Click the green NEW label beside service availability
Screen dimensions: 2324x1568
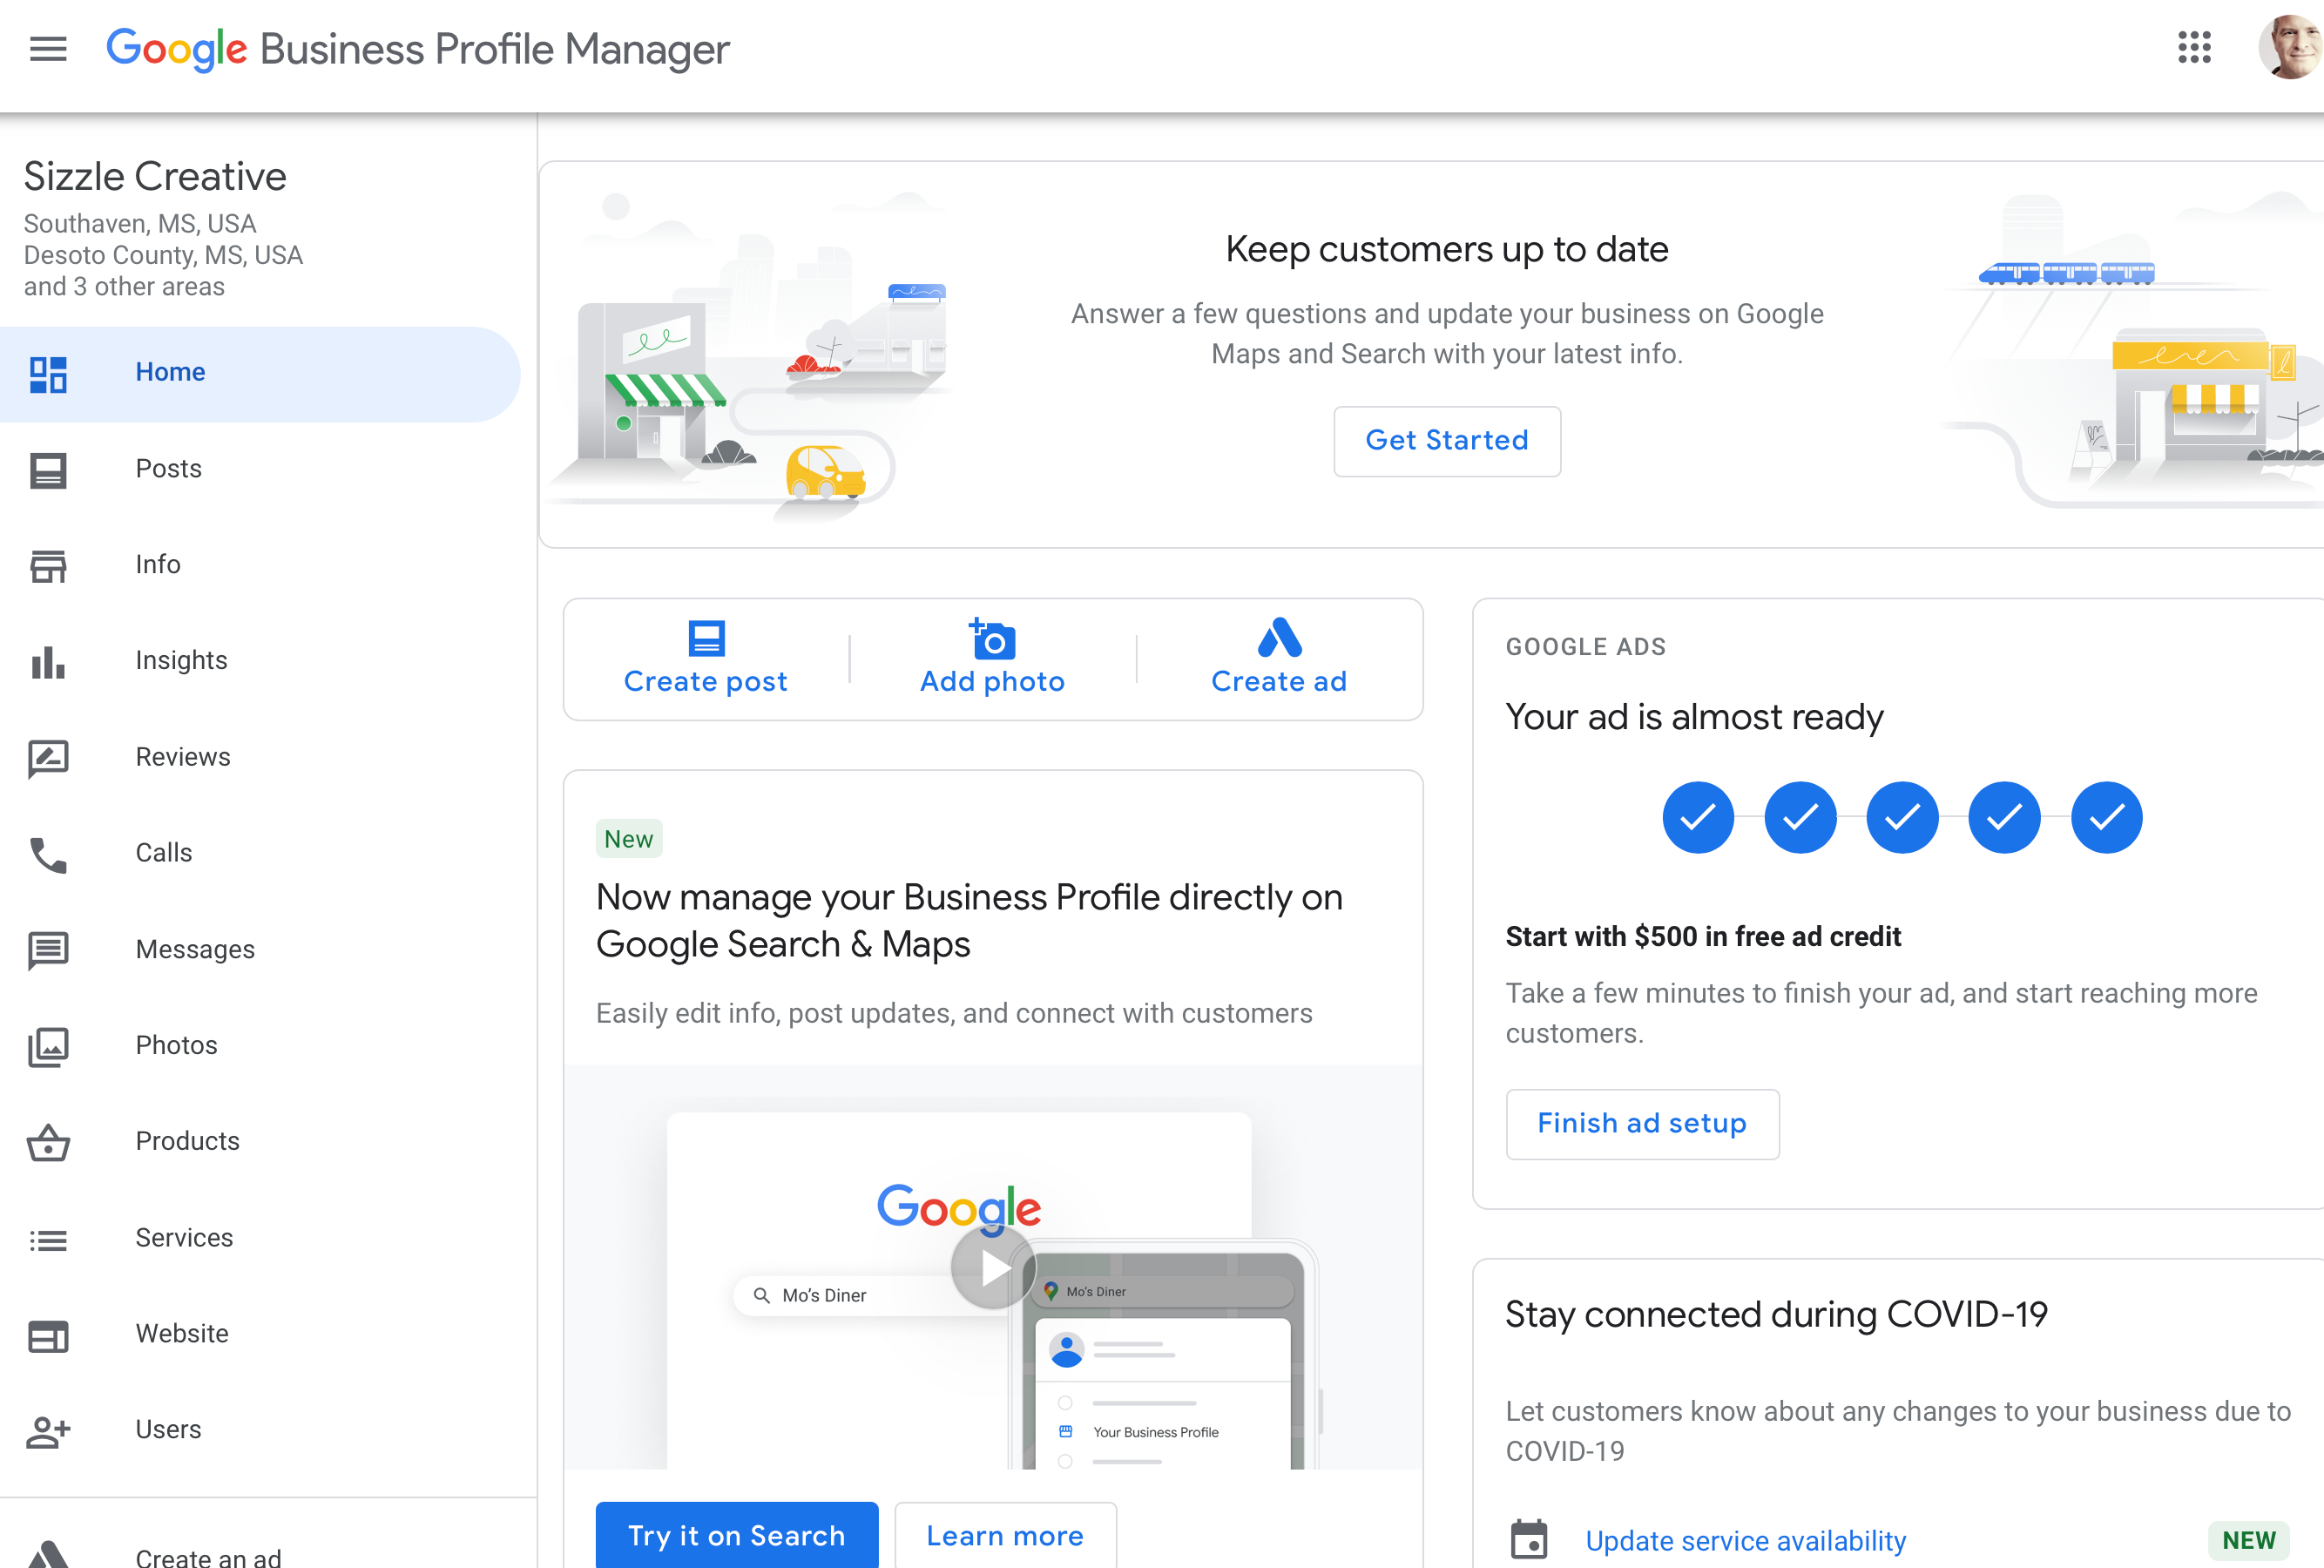[2249, 1540]
